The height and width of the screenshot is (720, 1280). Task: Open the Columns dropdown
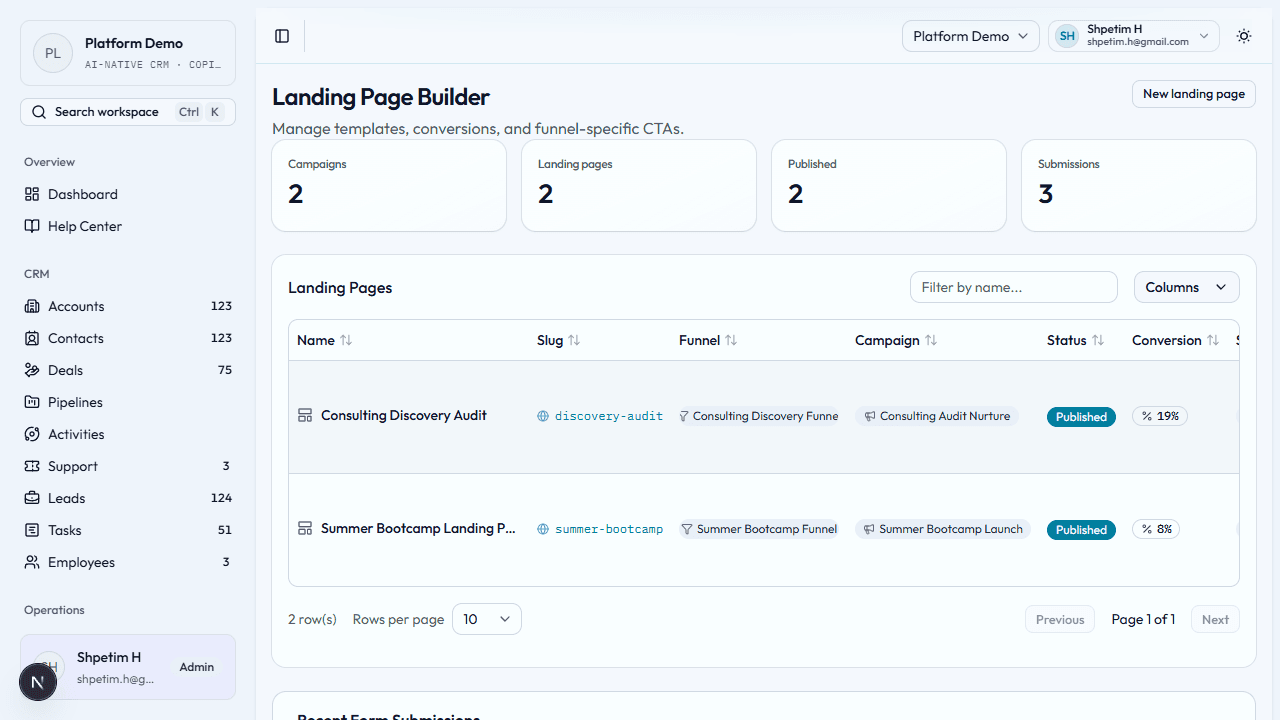coord(1186,287)
